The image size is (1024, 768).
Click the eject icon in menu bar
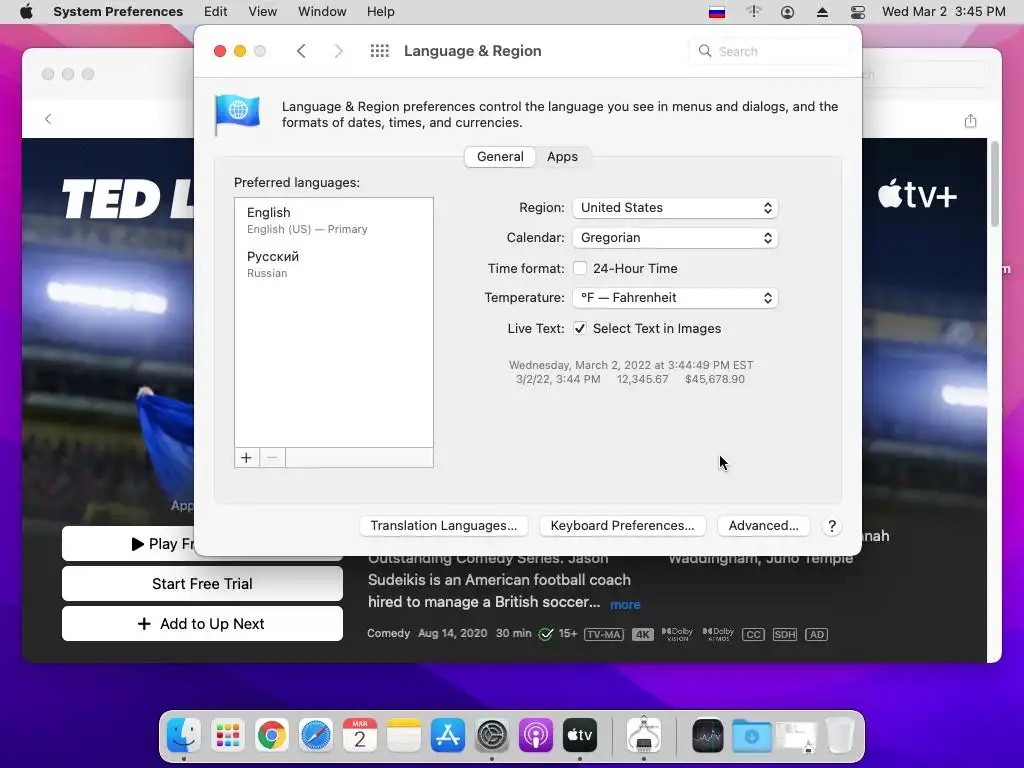tap(822, 12)
